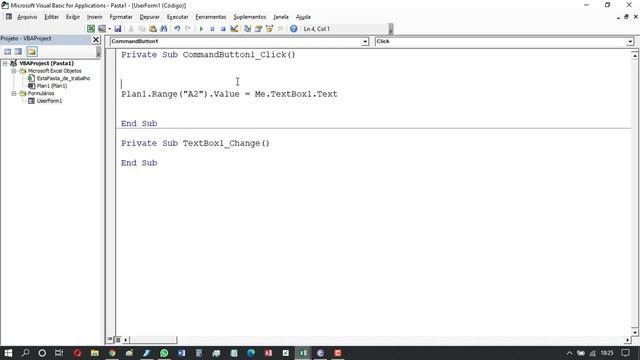Image resolution: width=640 pixels, height=360 pixels.
Task: Click the Ln 4, Col 1 position indicator
Action: pos(317,29)
